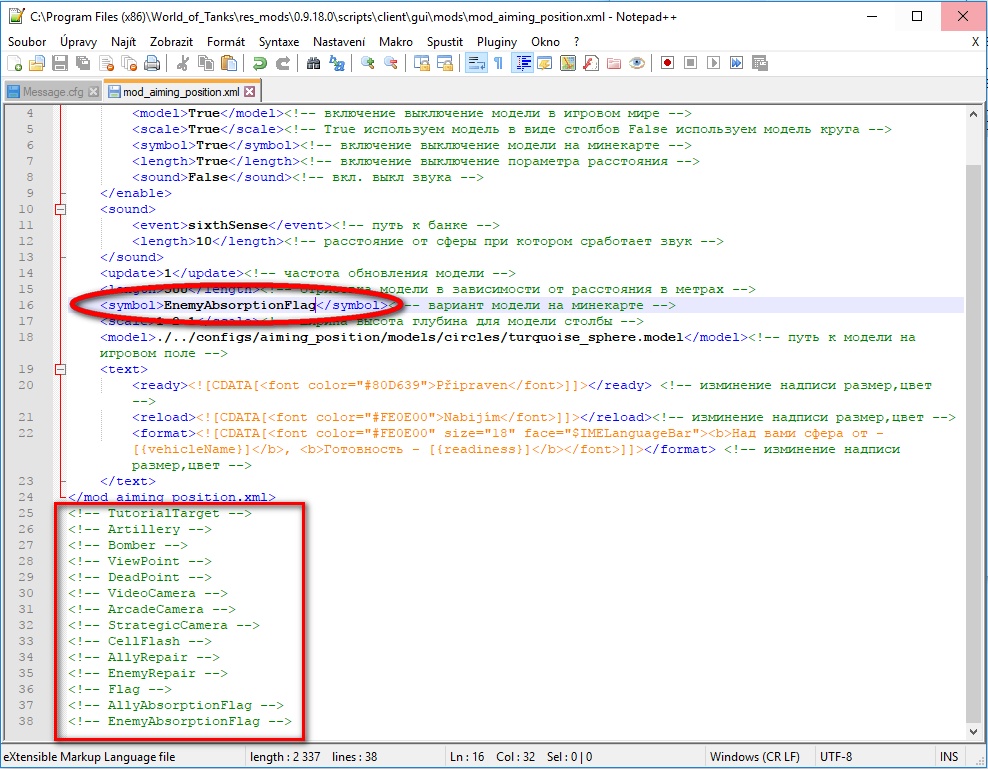The height and width of the screenshot is (769, 988).
Task: Open Find with the binoculars icon
Action: point(314,63)
